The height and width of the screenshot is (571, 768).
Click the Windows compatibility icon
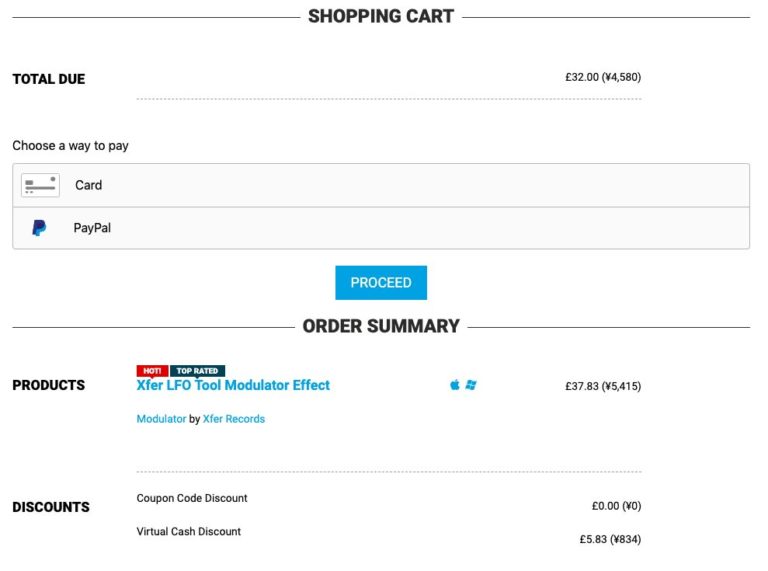pos(471,385)
